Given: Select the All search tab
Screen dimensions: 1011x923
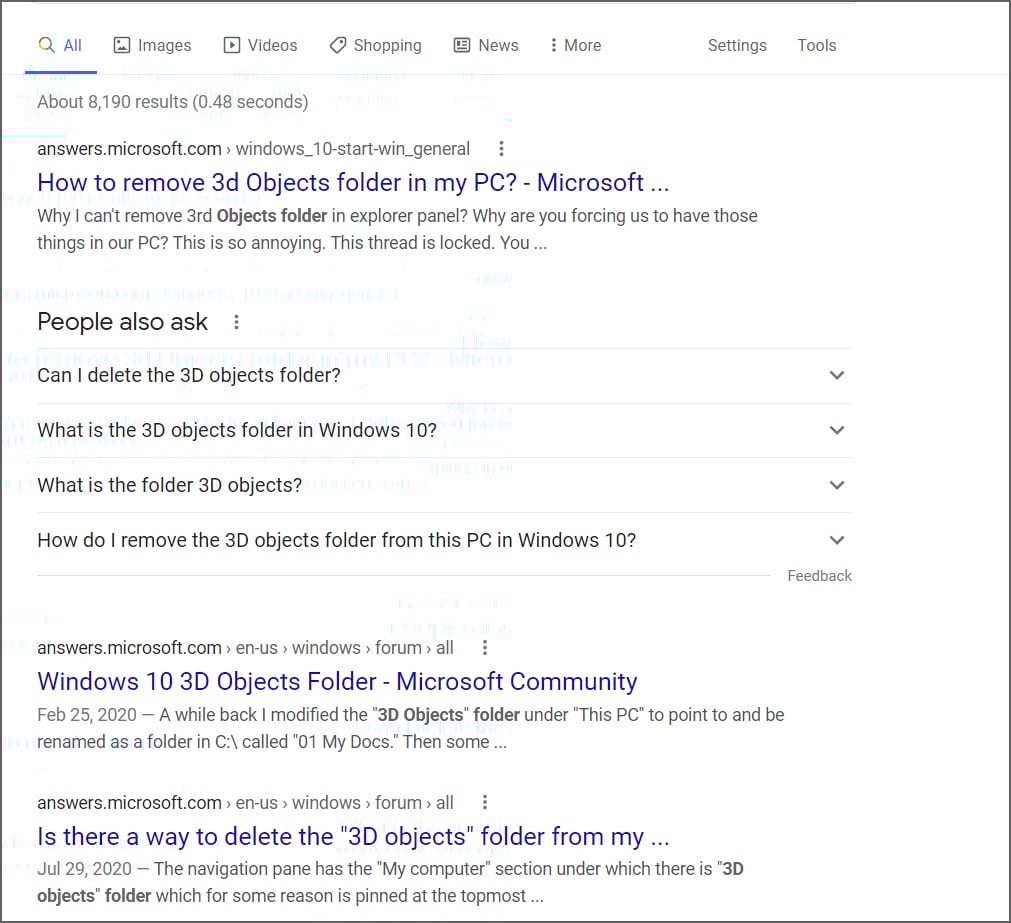Looking at the screenshot, I should click(60, 46).
